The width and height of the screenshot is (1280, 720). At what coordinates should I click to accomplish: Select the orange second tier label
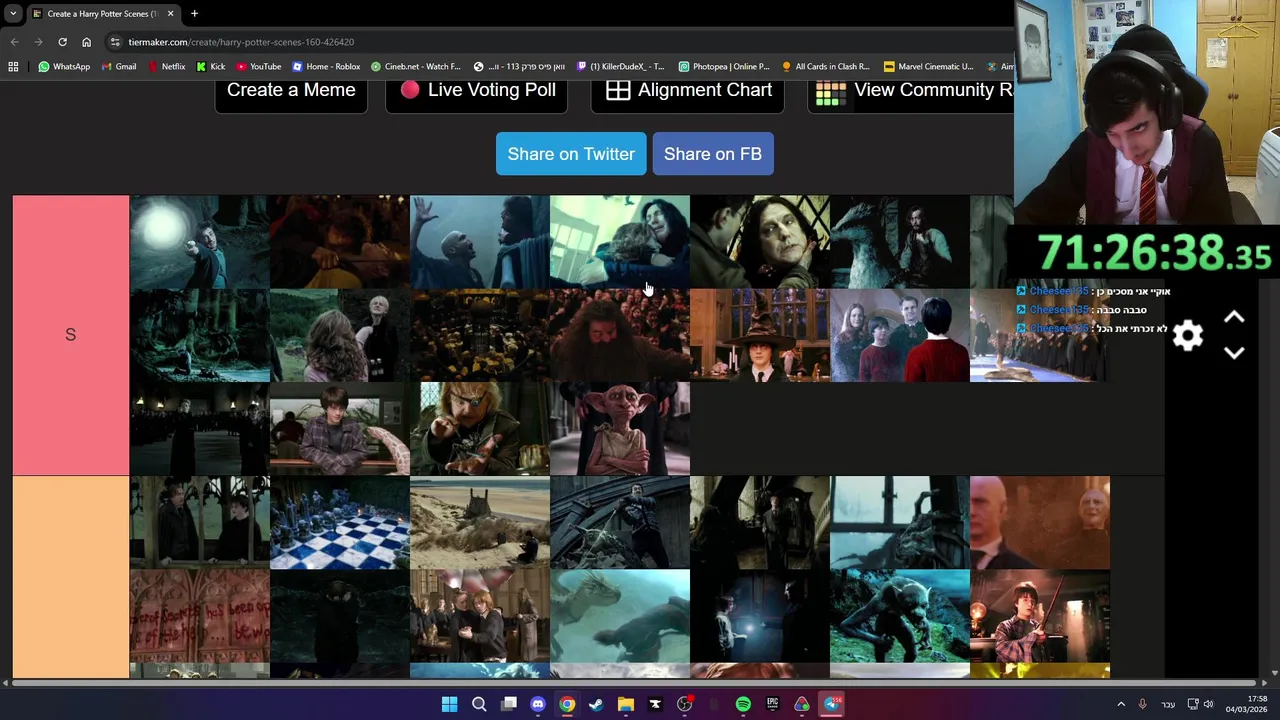click(x=70, y=577)
